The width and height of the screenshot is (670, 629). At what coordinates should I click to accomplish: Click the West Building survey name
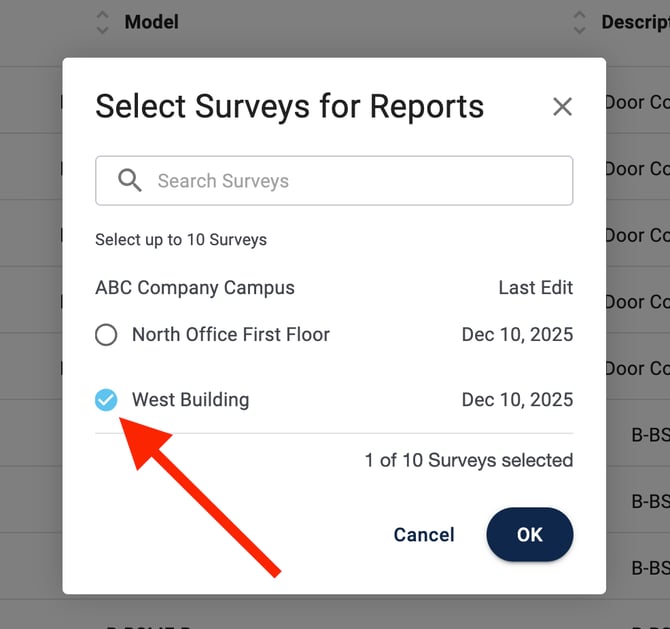click(190, 400)
